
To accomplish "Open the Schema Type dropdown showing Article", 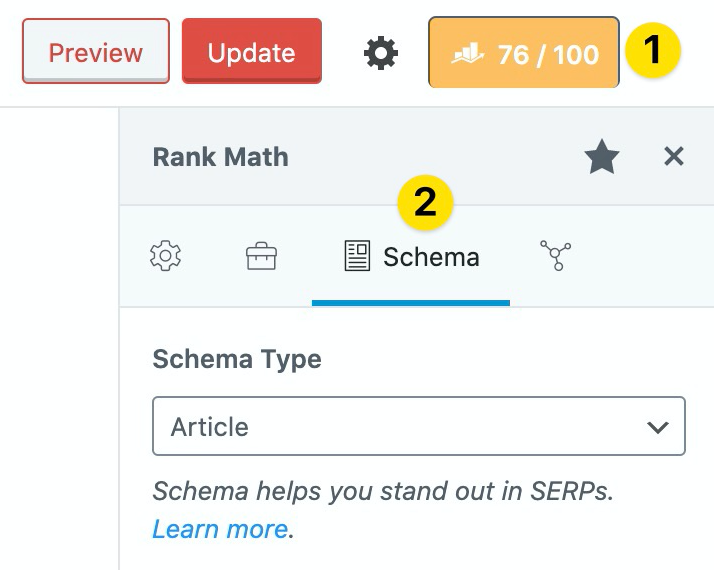I will tap(419, 426).
